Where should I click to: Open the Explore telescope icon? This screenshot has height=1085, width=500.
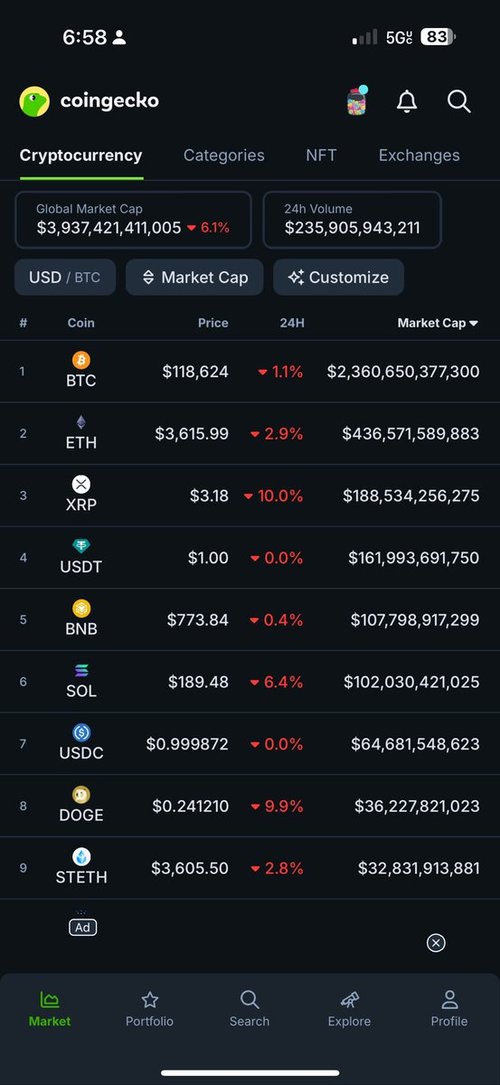[x=349, y=1000]
